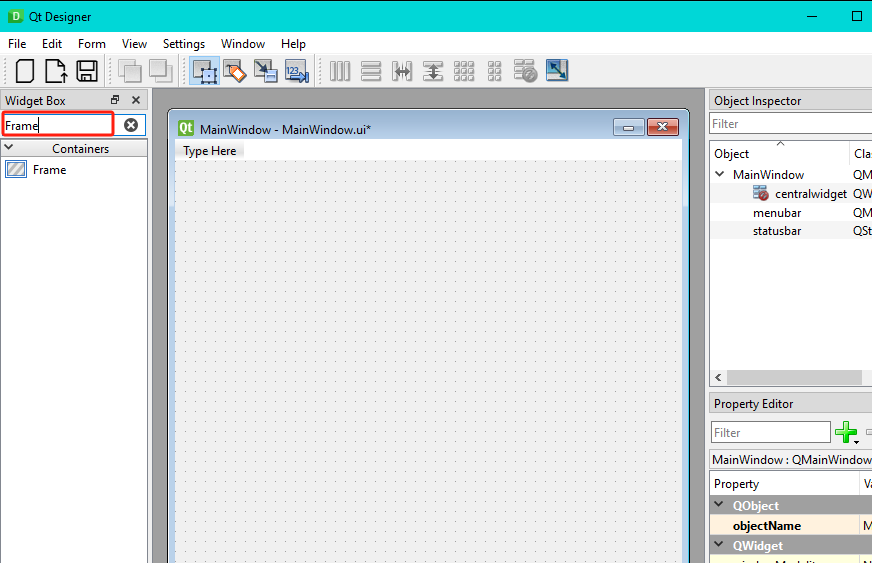Save the form using floppy disk icon
The width and height of the screenshot is (872, 563).
(x=87, y=71)
